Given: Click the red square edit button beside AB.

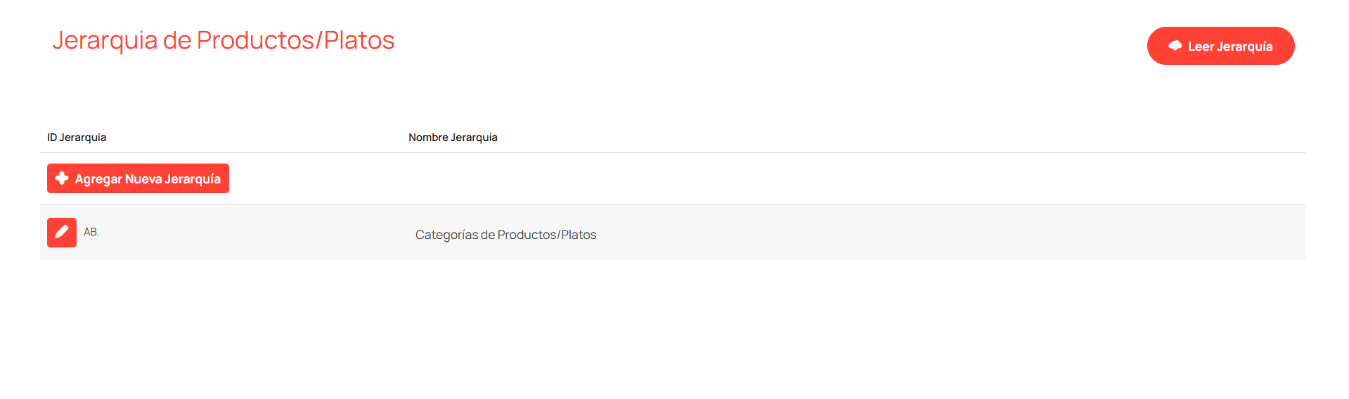Looking at the screenshot, I should tap(62, 232).
